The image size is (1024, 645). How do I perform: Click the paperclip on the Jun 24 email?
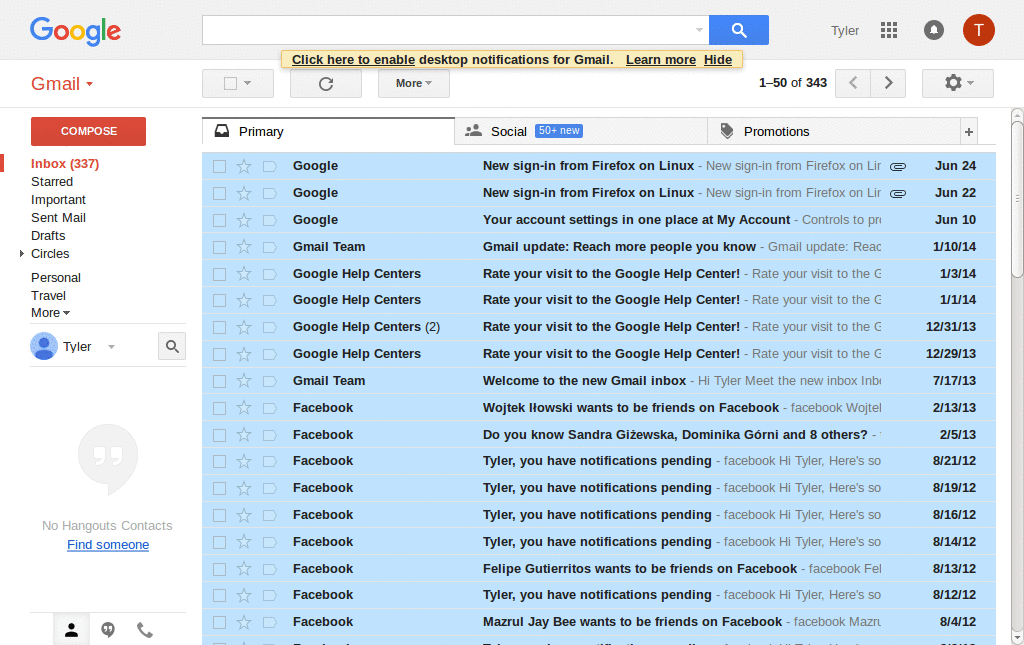coord(897,166)
